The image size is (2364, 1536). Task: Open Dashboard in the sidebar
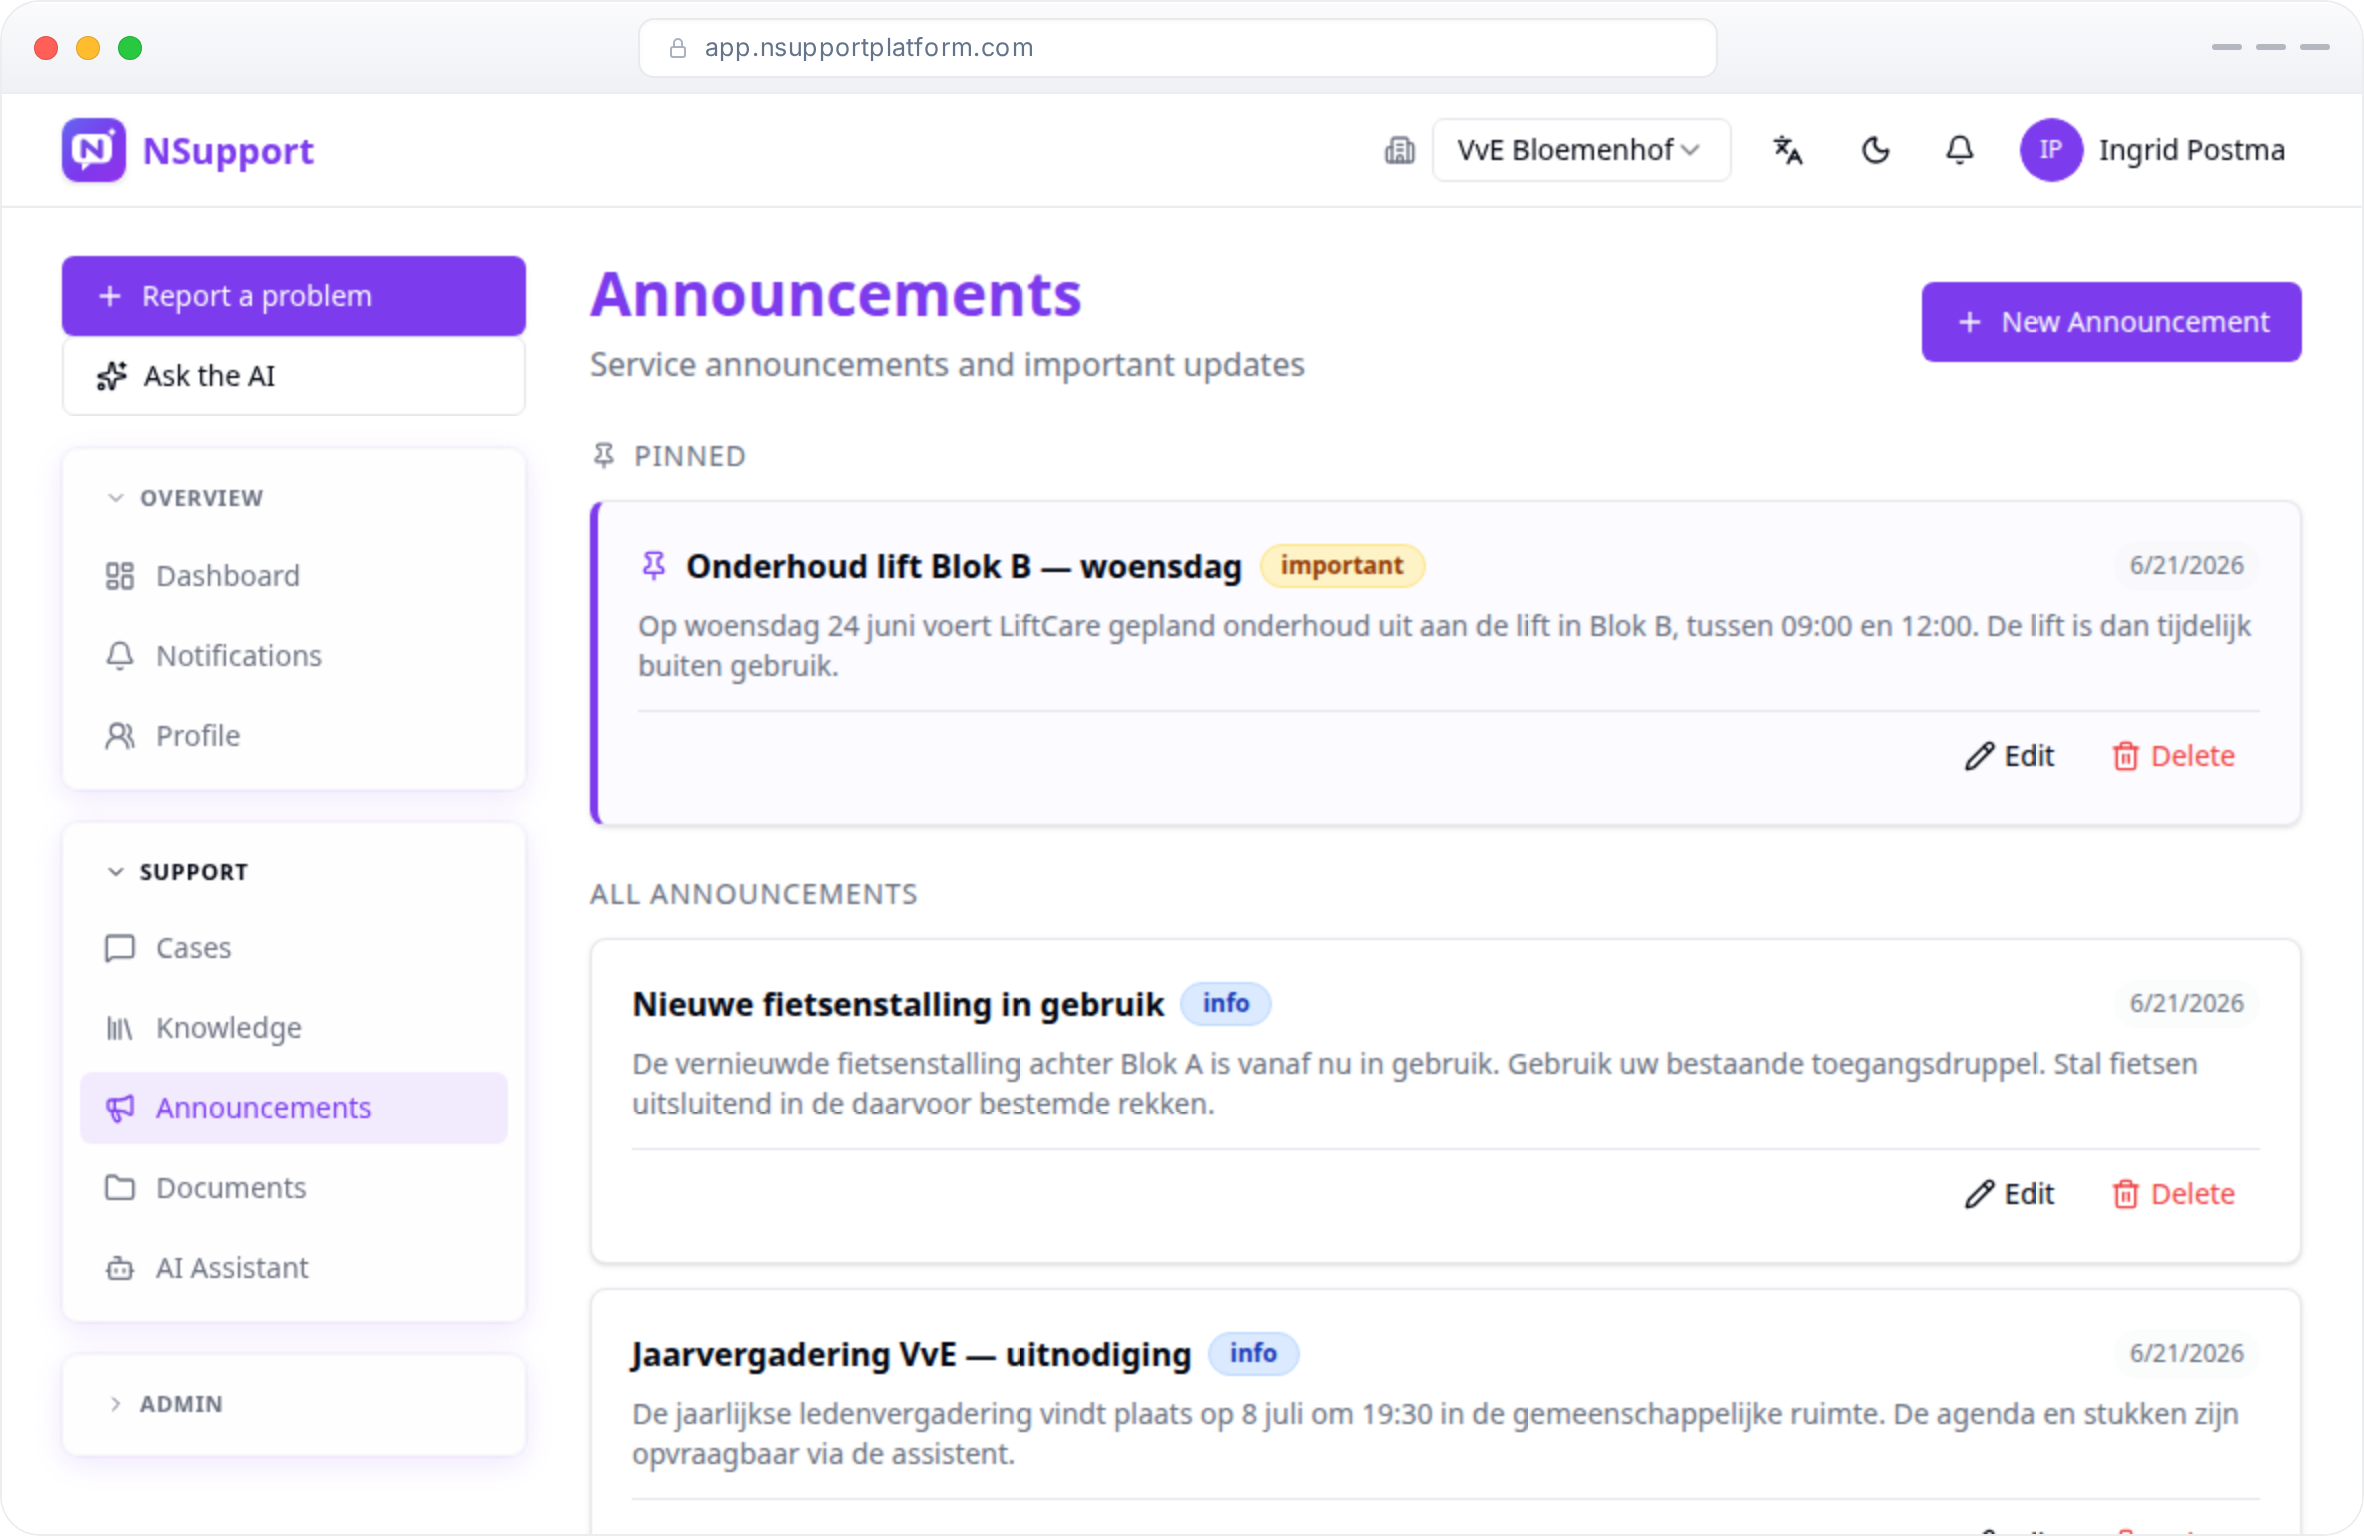[x=294, y=576]
